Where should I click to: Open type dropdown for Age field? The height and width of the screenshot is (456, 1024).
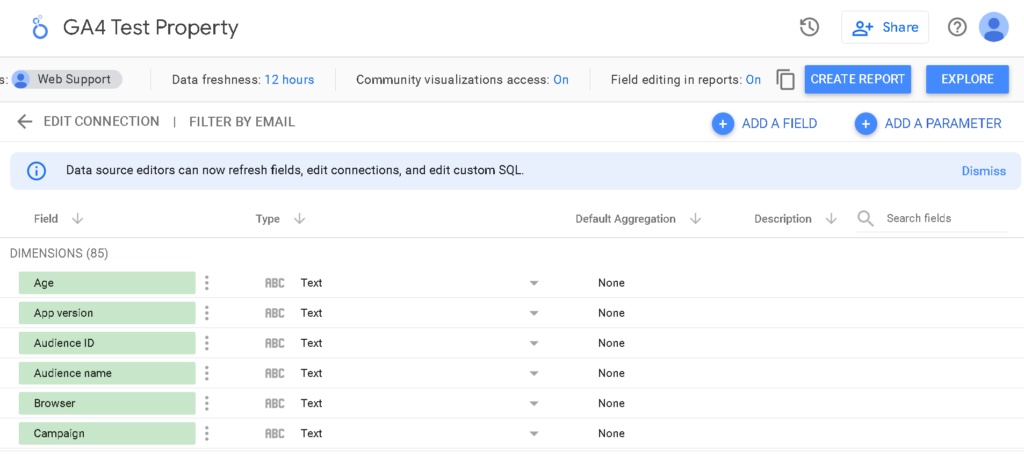(x=534, y=284)
